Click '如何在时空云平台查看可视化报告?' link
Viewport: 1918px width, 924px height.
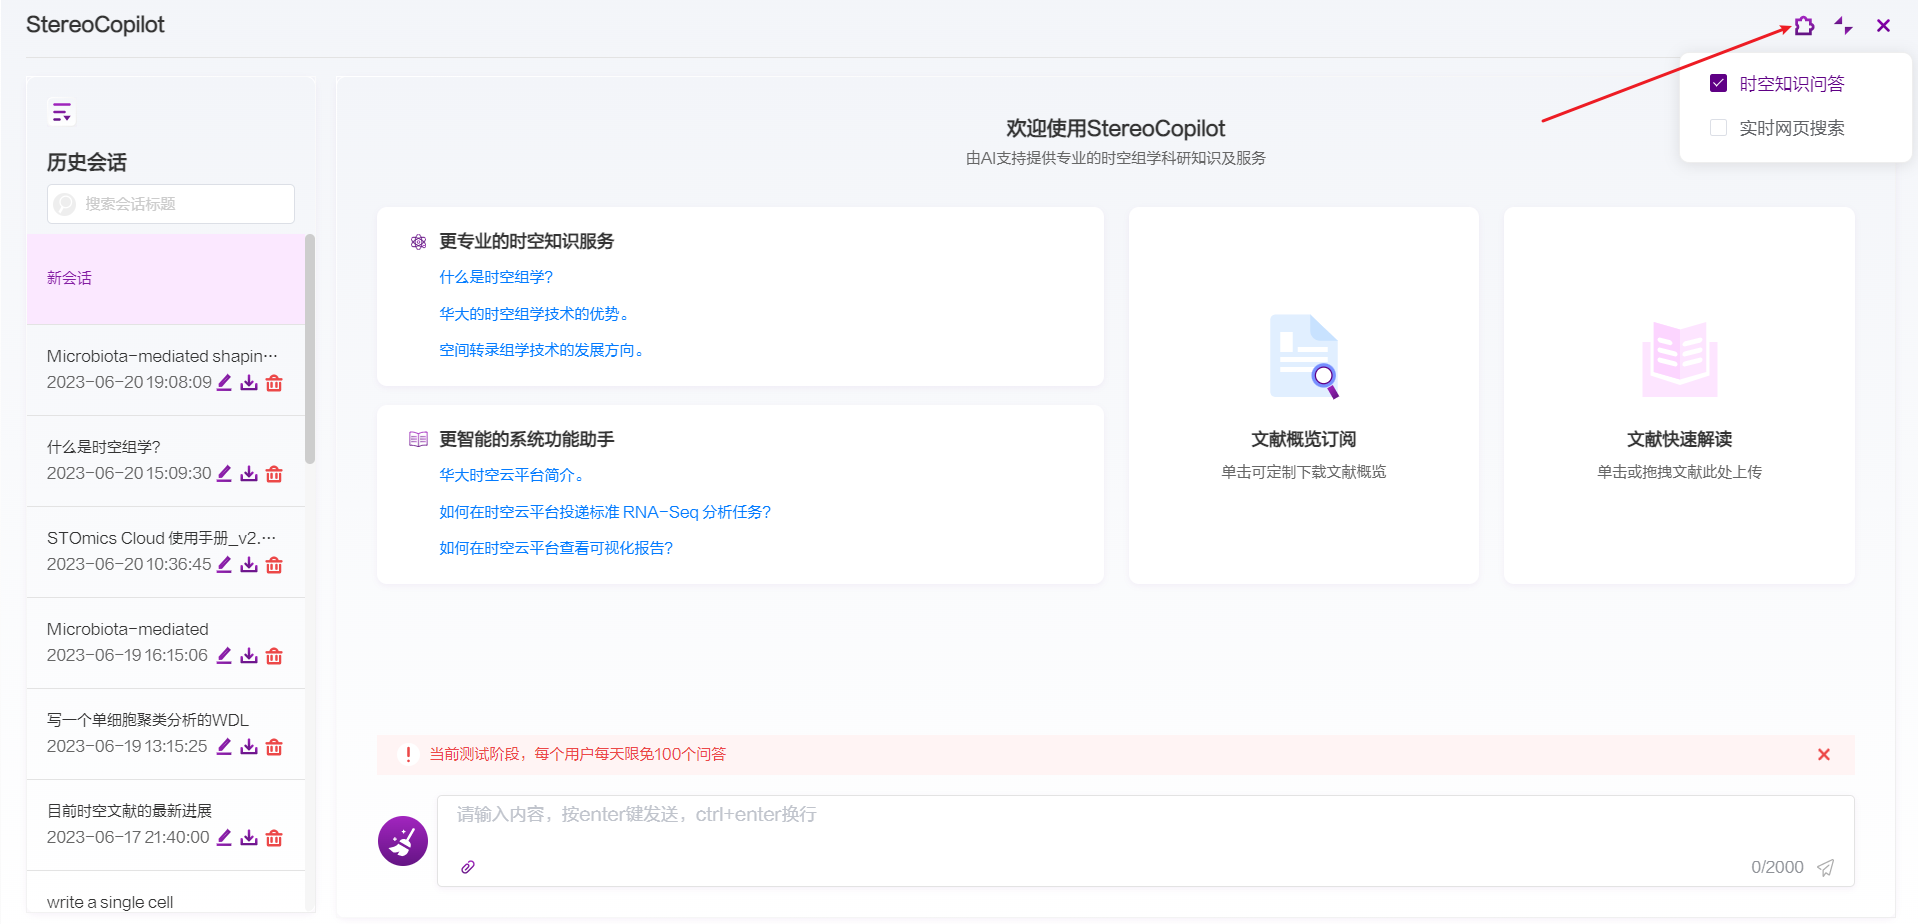556,548
